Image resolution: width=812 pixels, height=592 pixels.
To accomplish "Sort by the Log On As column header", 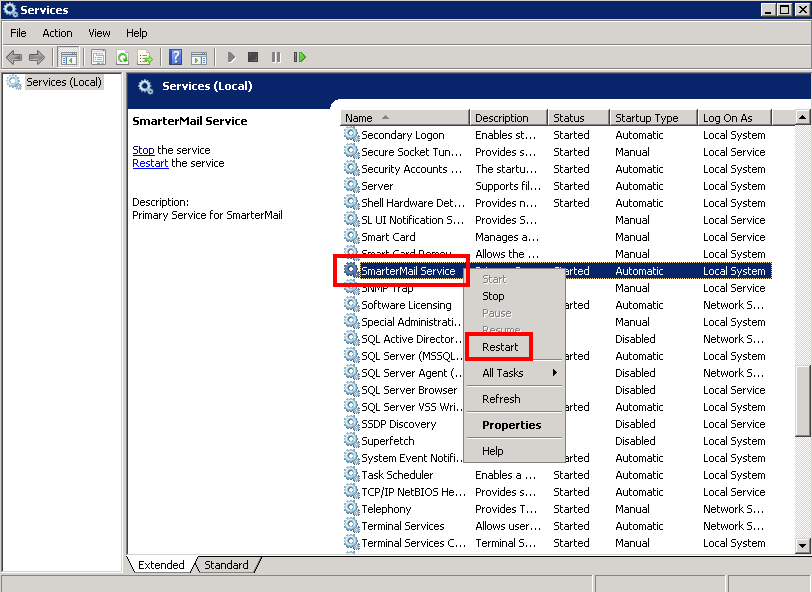I will [735, 118].
